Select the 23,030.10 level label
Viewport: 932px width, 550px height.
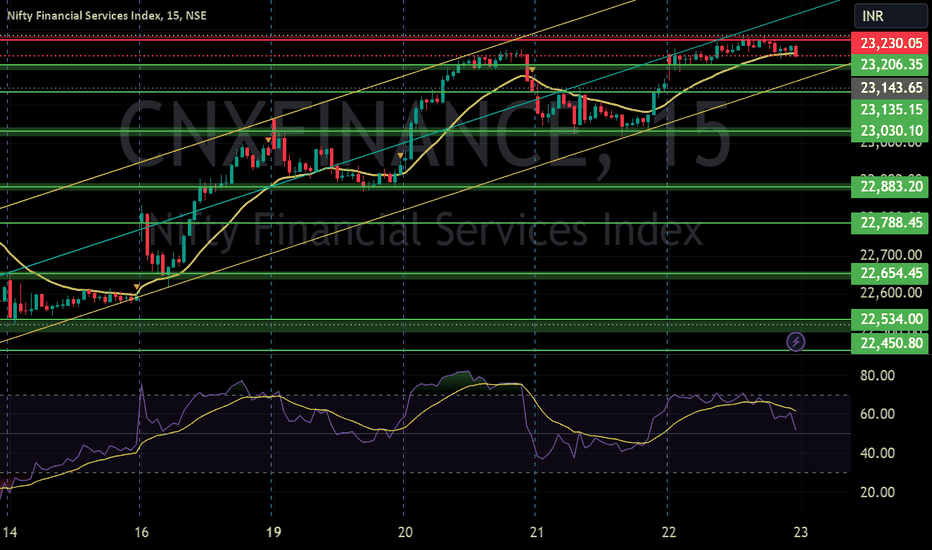890,130
